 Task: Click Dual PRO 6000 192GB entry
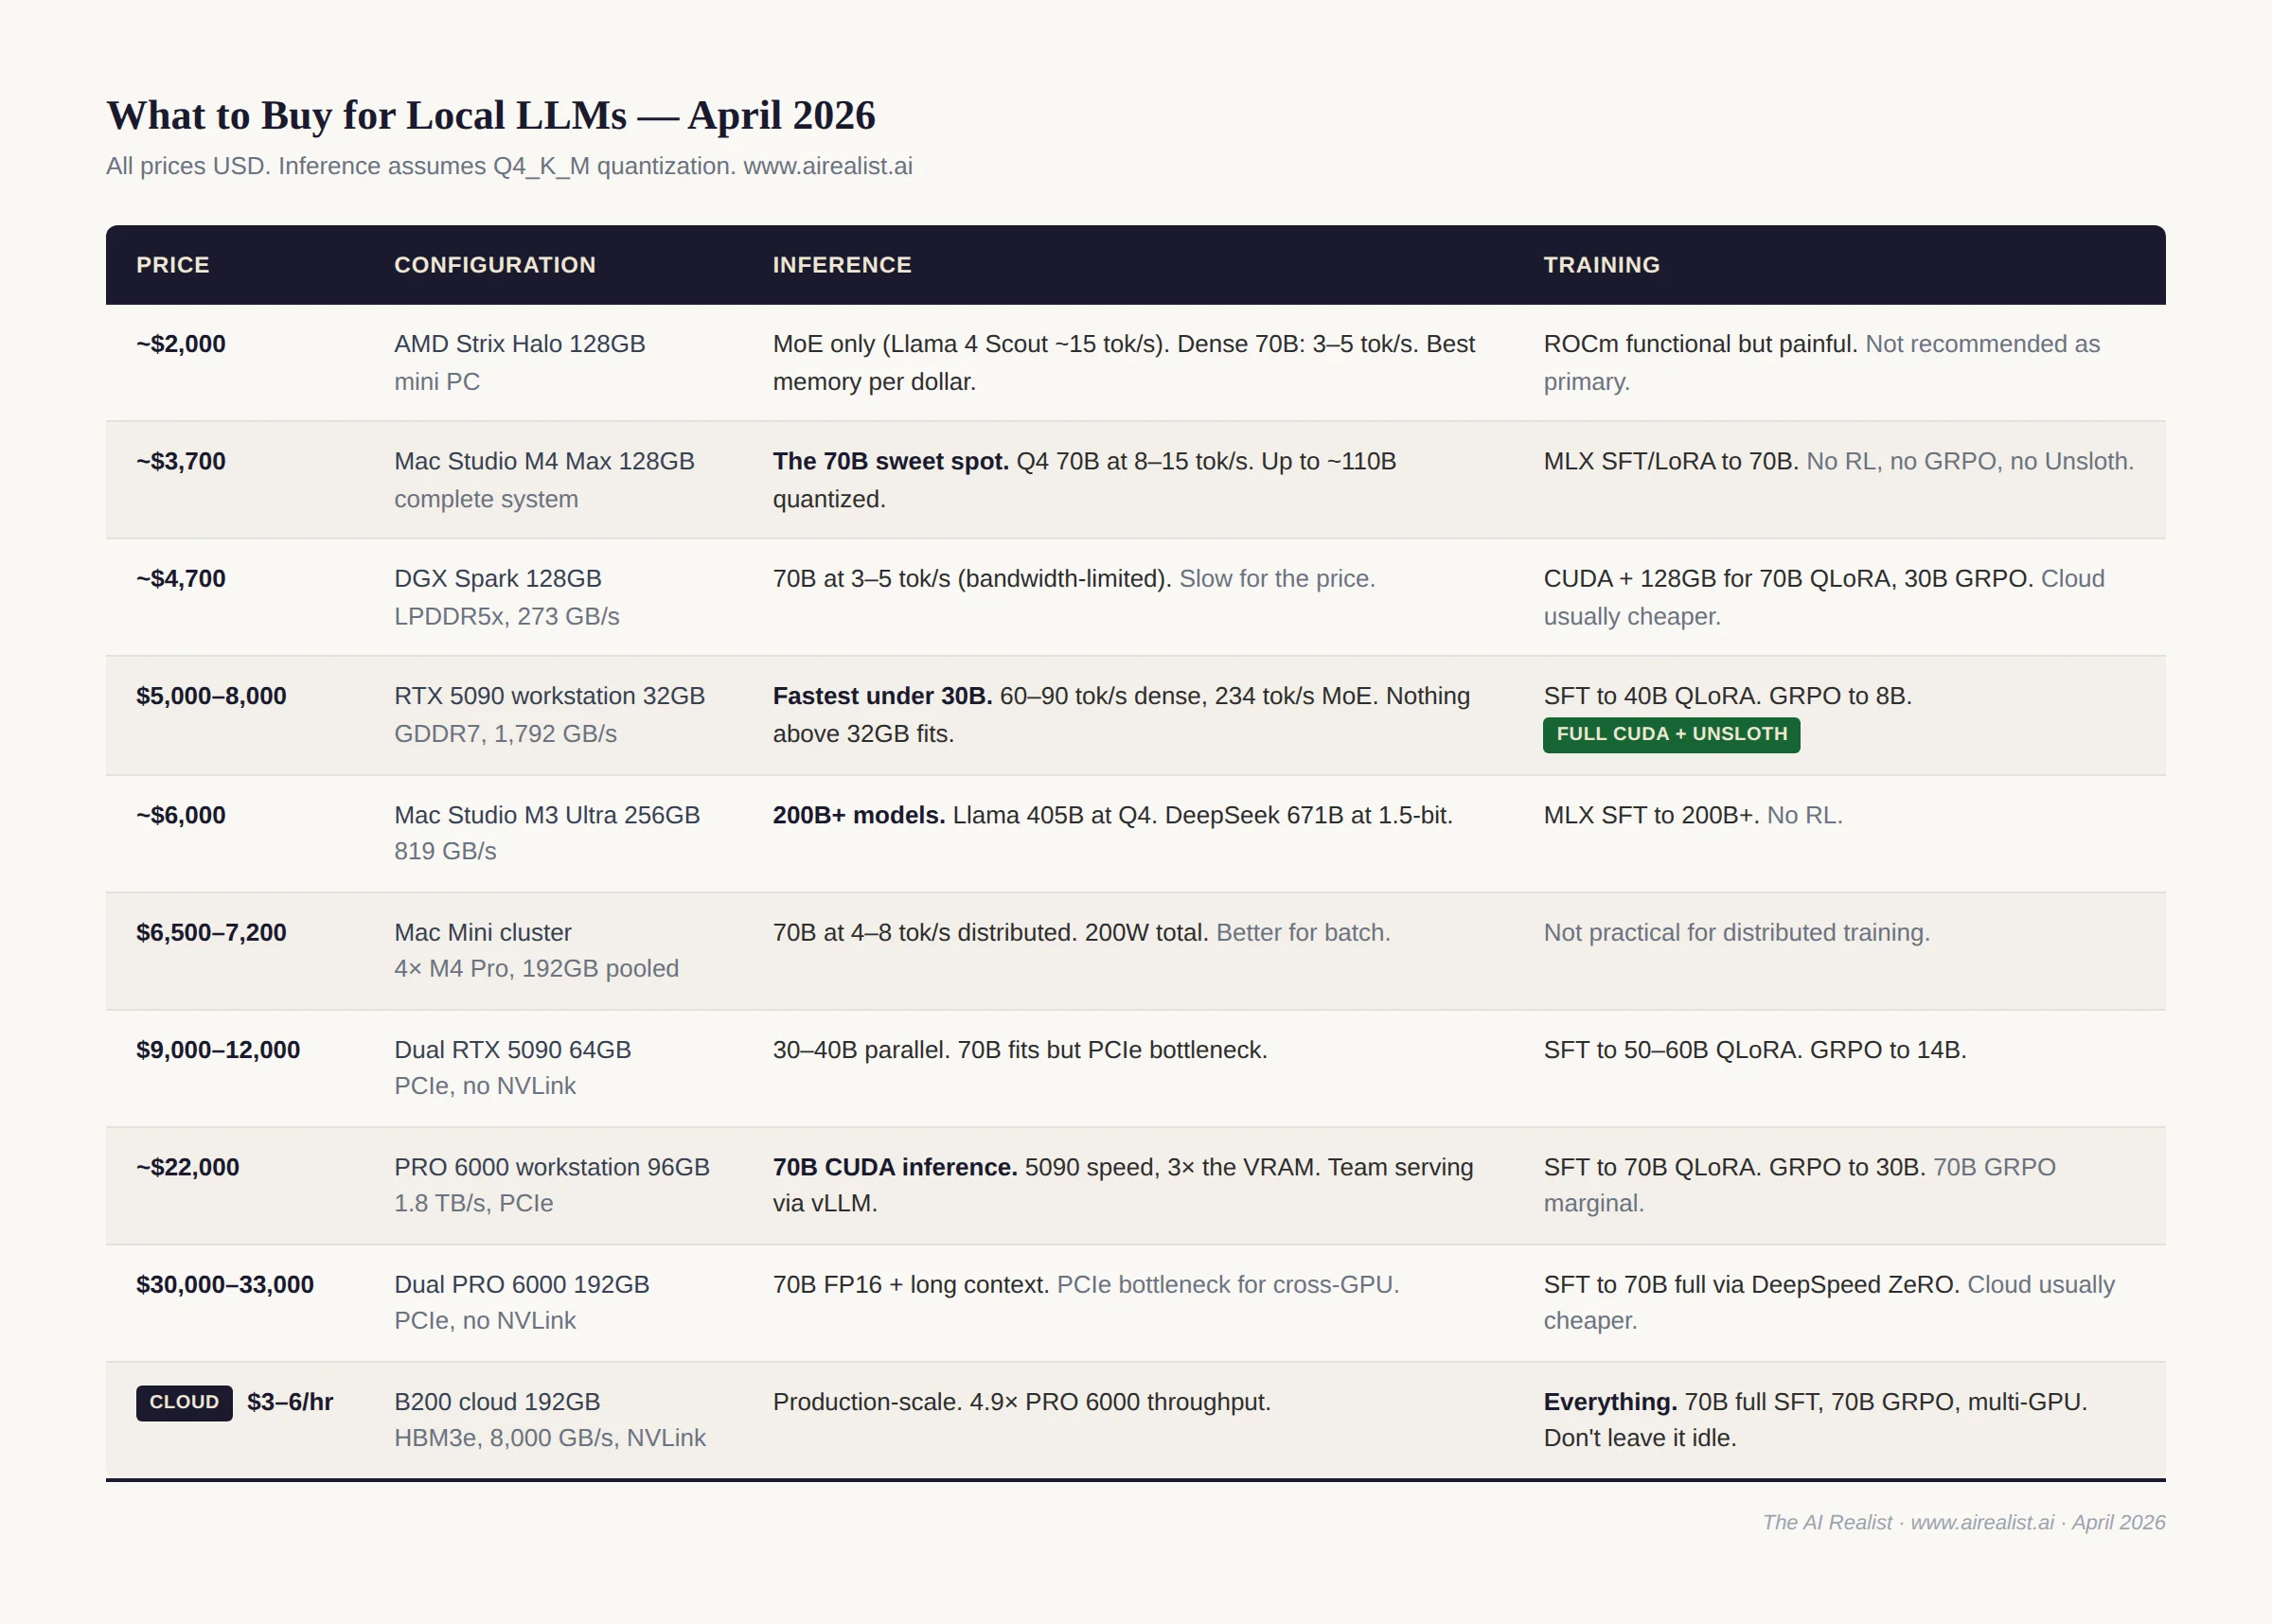(521, 1284)
